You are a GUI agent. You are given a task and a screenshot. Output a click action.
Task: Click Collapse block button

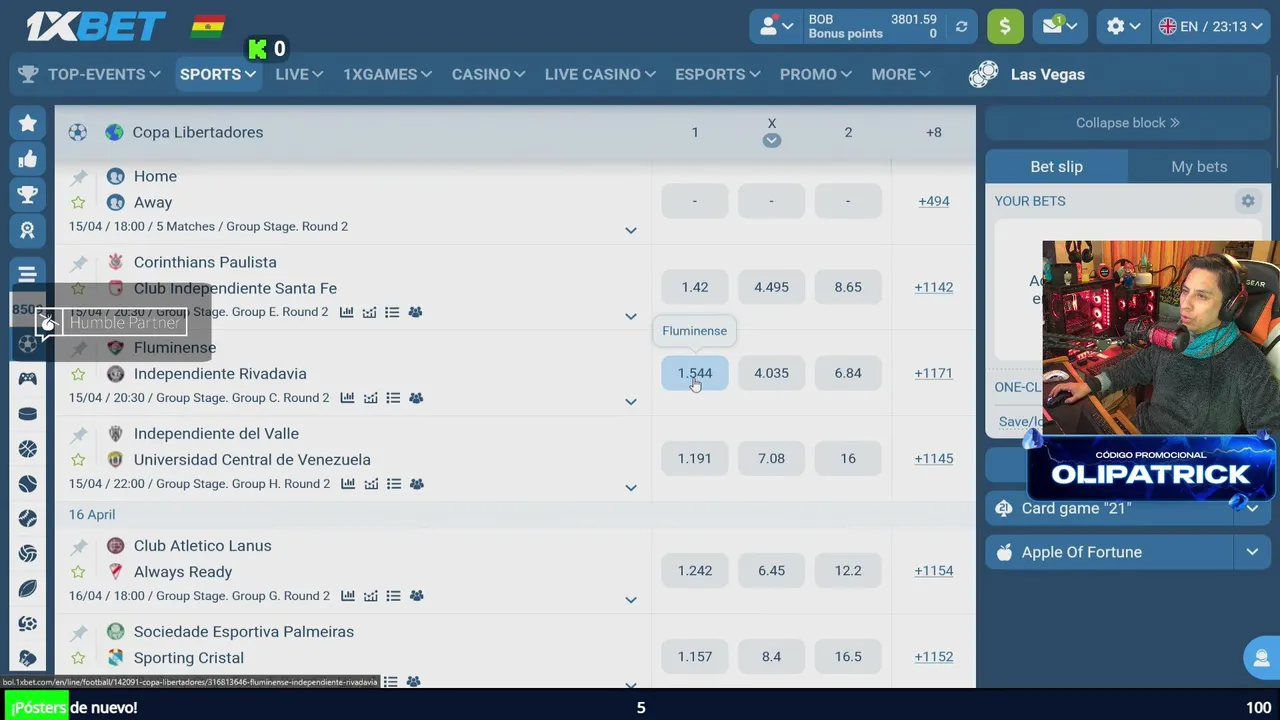[x=1128, y=123]
